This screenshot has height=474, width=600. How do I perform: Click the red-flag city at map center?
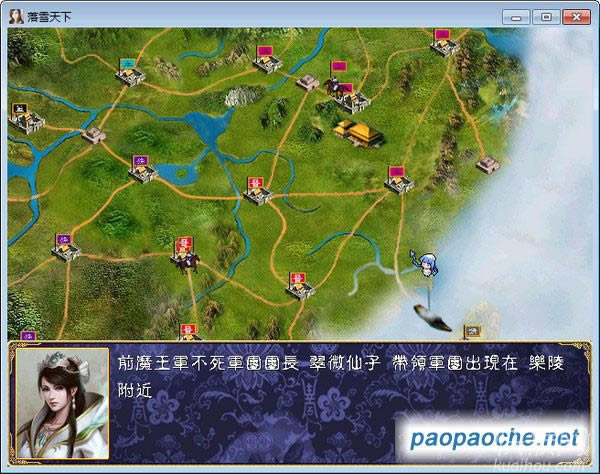click(258, 193)
